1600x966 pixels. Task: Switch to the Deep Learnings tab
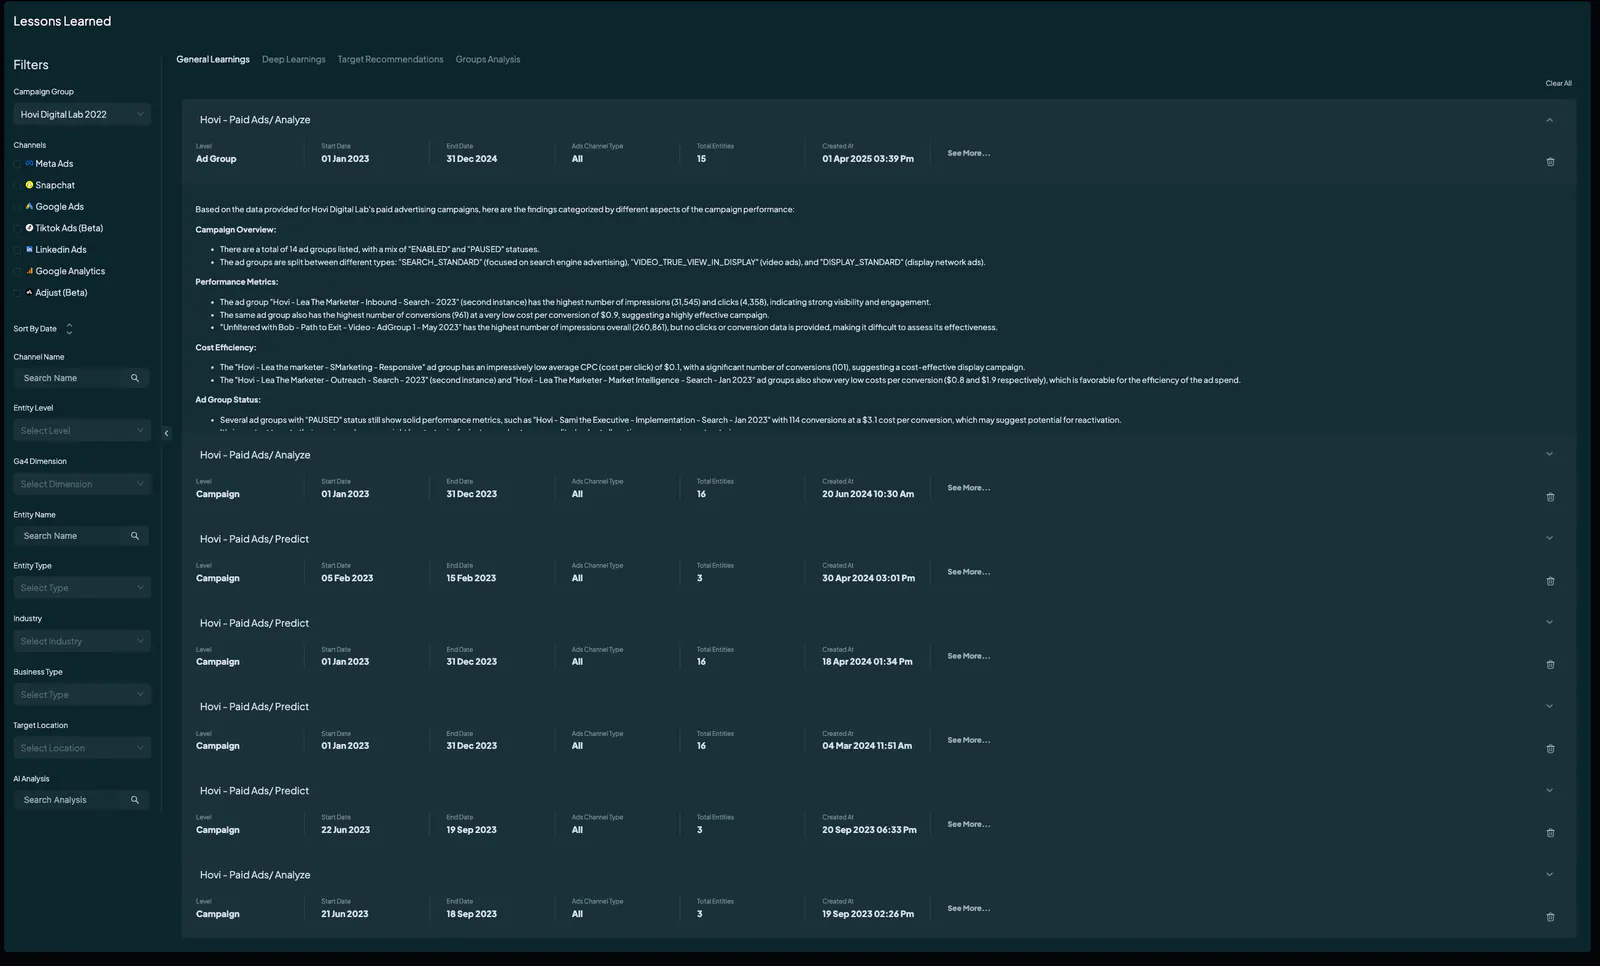pos(294,59)
